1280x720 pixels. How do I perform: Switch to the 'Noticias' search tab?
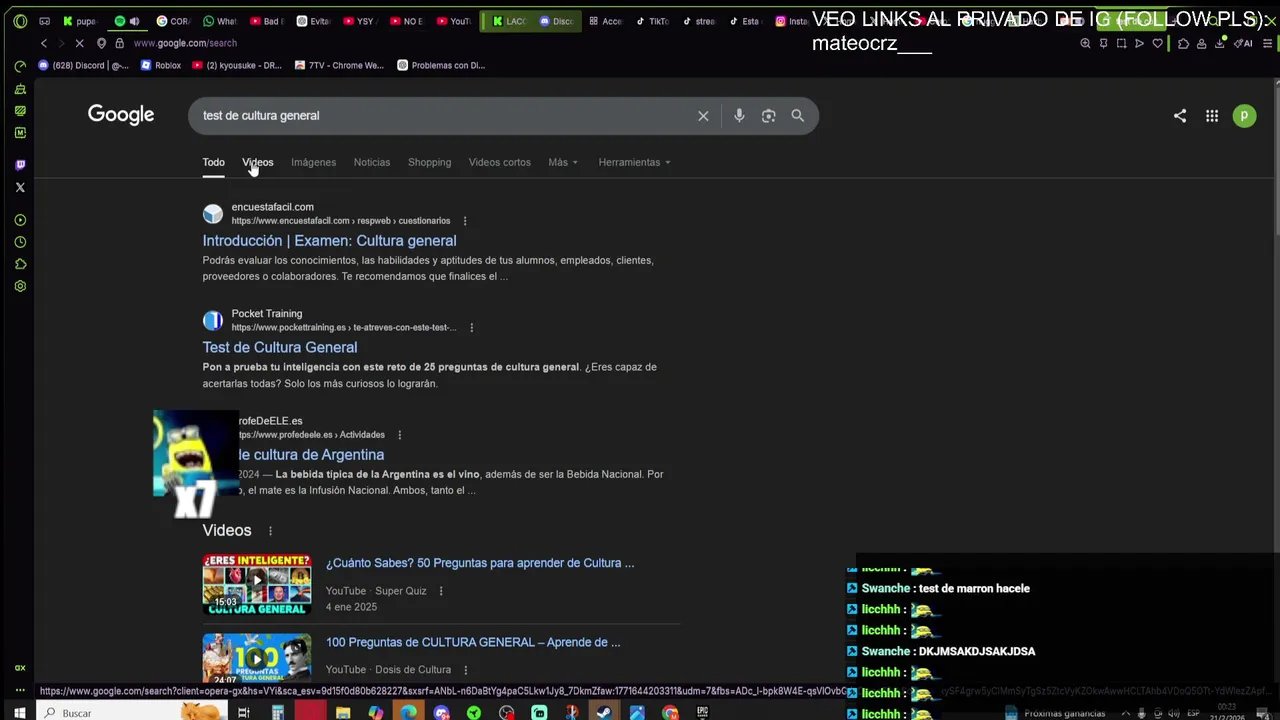click(372, 162)
